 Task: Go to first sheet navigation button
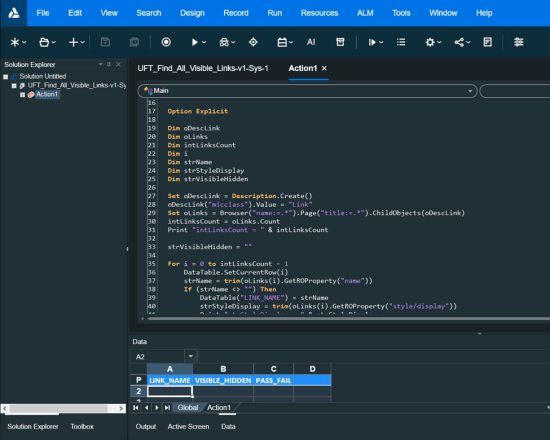[135, 407]
